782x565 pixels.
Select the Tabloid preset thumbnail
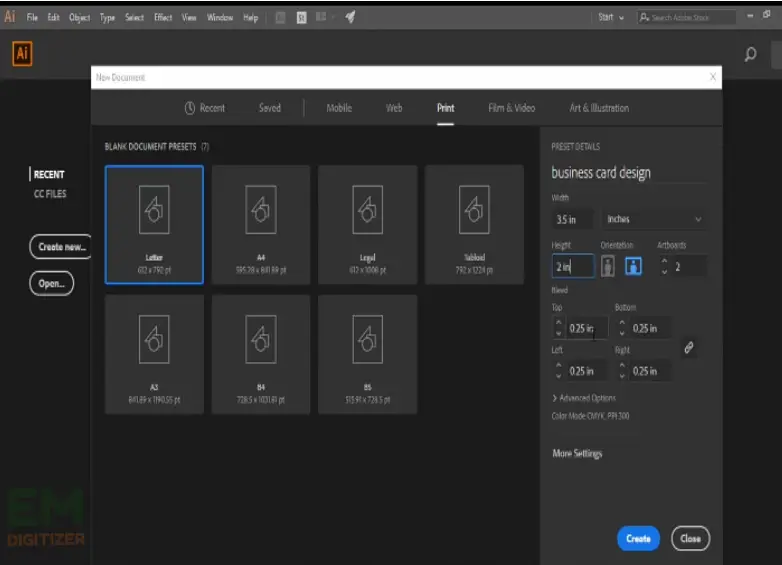point(474,224)
